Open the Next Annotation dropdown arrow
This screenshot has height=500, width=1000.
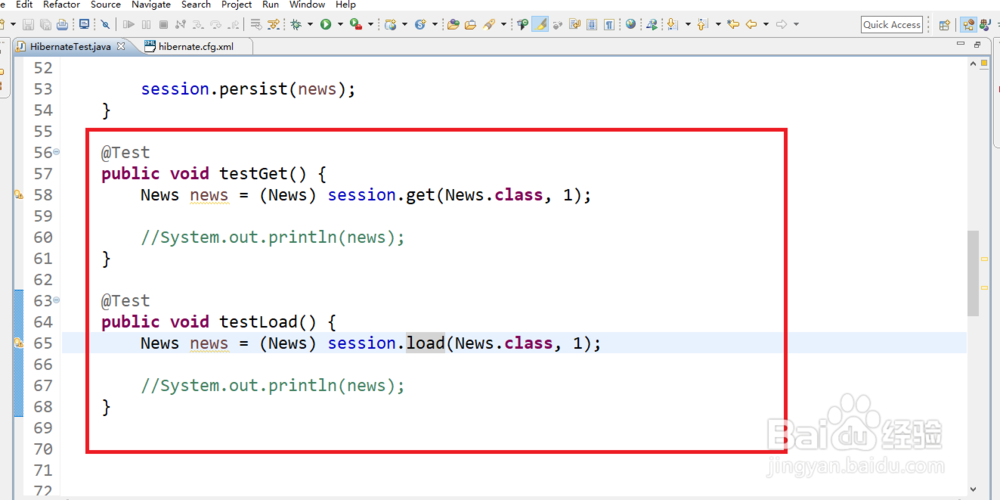(688, 24)
